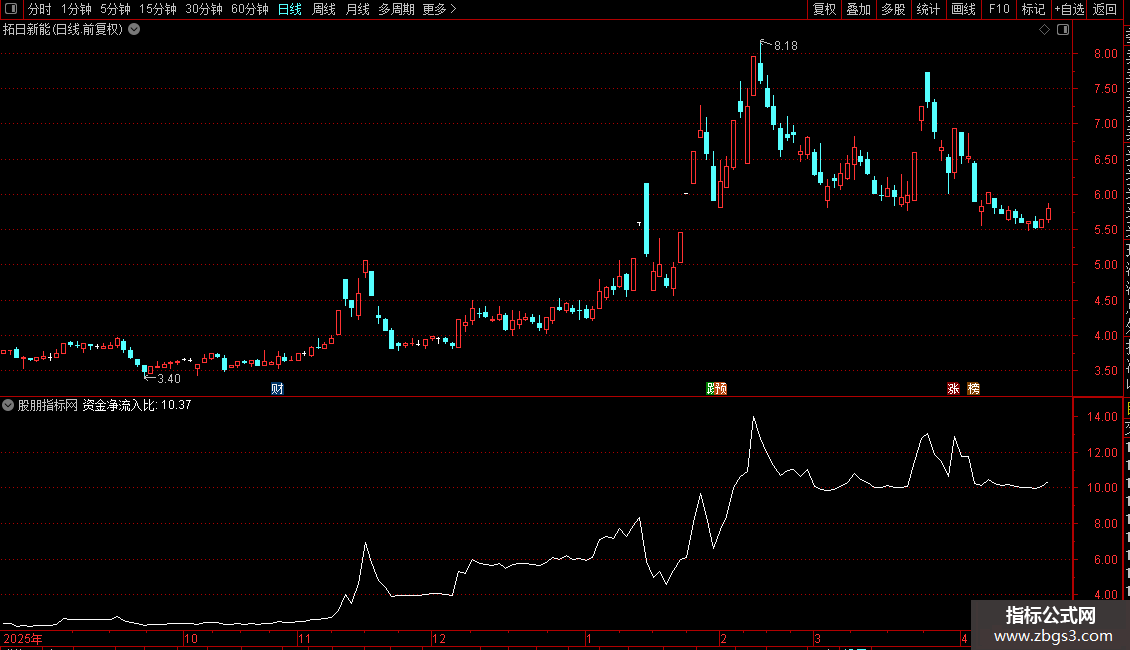
Task: Select the 5分钟 period tab
Action: 115,9
